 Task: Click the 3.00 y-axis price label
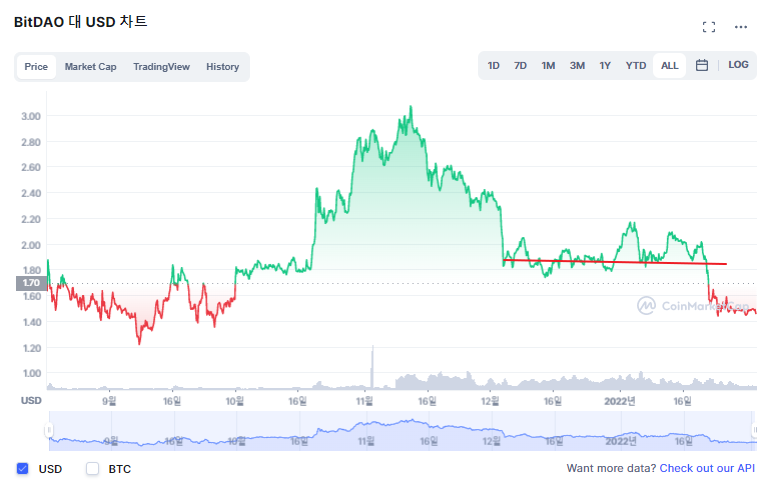[31, 116]
